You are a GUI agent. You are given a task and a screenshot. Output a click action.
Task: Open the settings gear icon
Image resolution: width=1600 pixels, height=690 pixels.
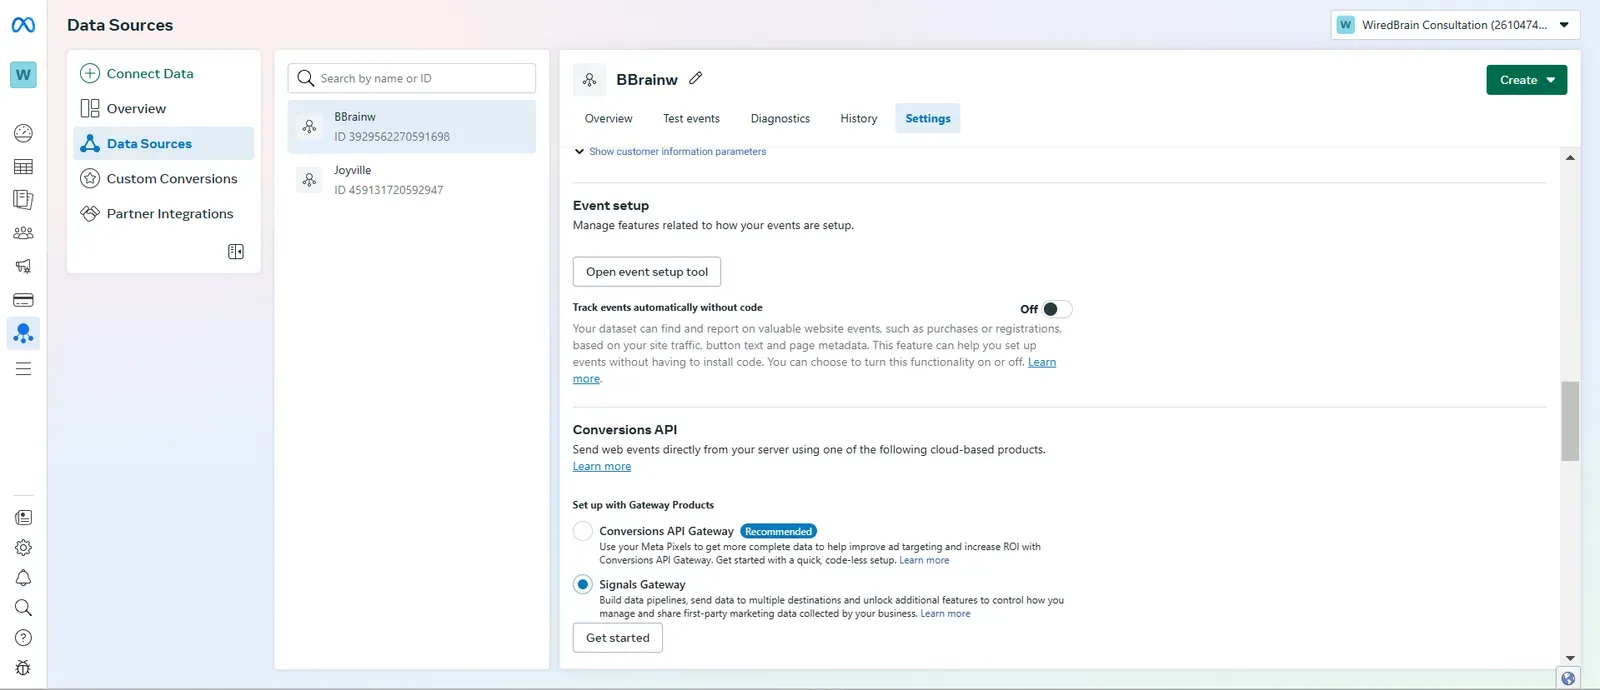[23, 548]
